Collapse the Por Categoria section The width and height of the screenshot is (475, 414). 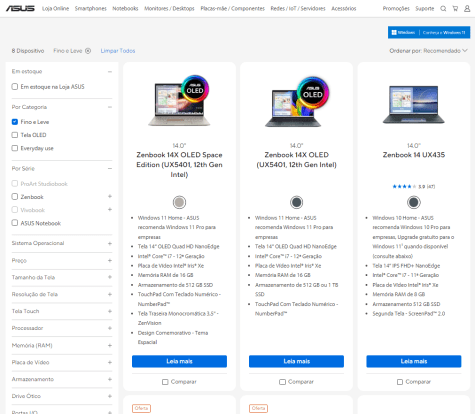pos(110,107)
